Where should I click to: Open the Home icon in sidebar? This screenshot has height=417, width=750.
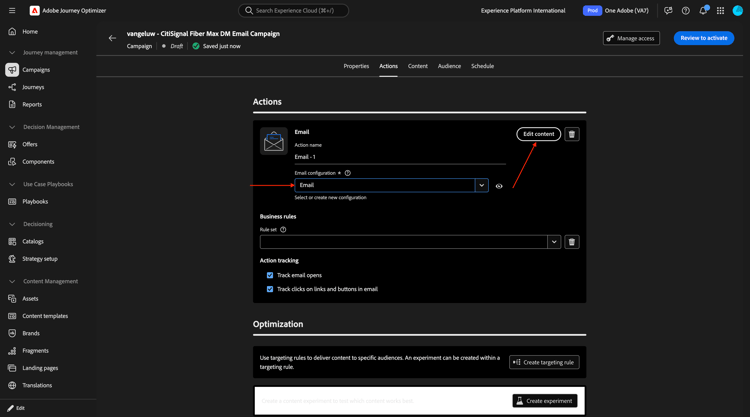click(12, 32)
